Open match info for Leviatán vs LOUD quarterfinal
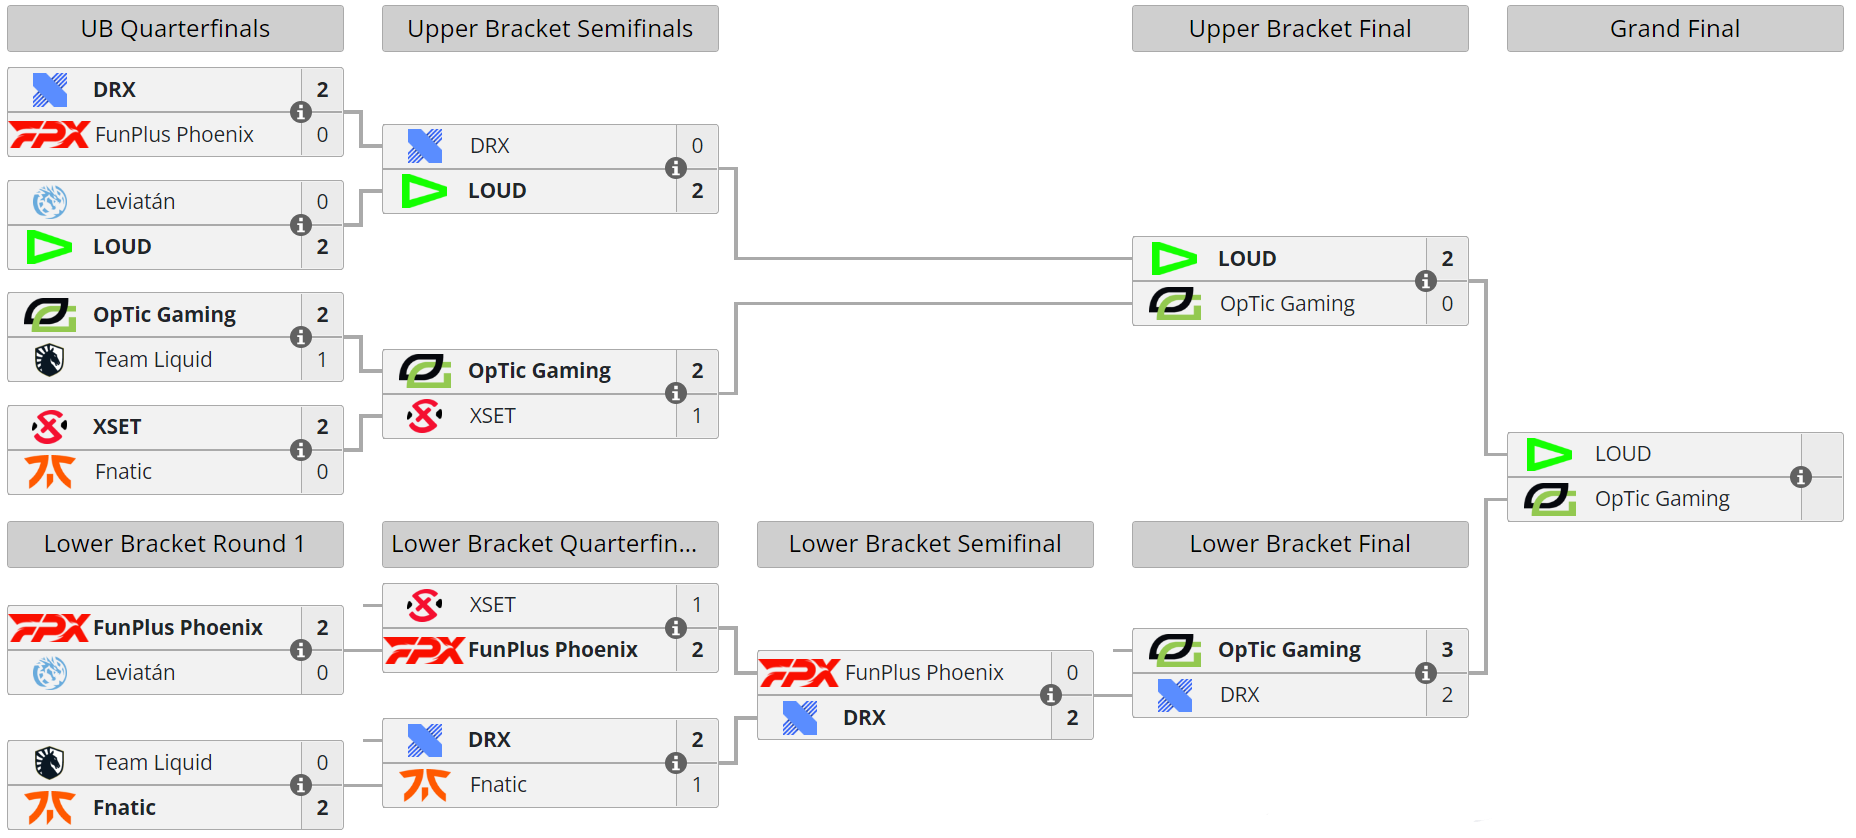The width and height of the screenshot is (1856, 838). [301, 225]
